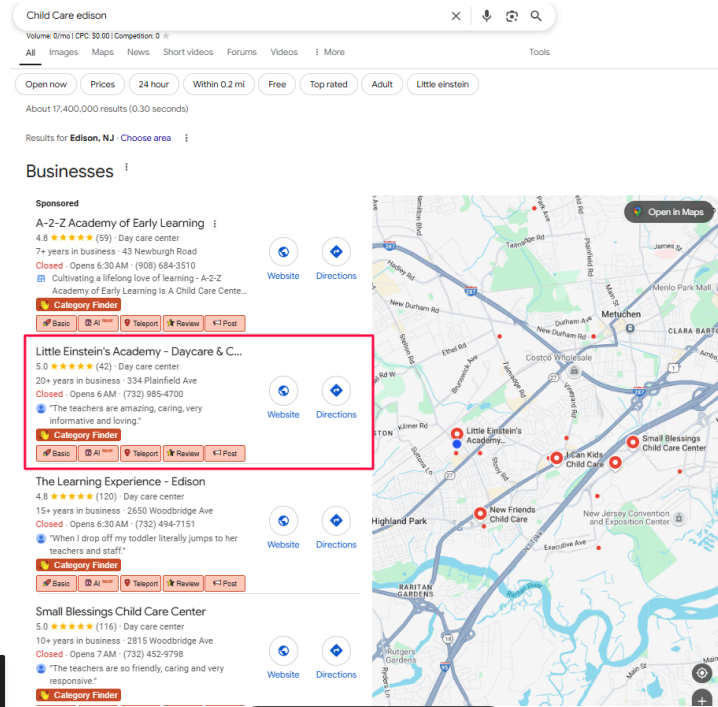Open Small Blessings Child Care Center listing

coord(121,612)
